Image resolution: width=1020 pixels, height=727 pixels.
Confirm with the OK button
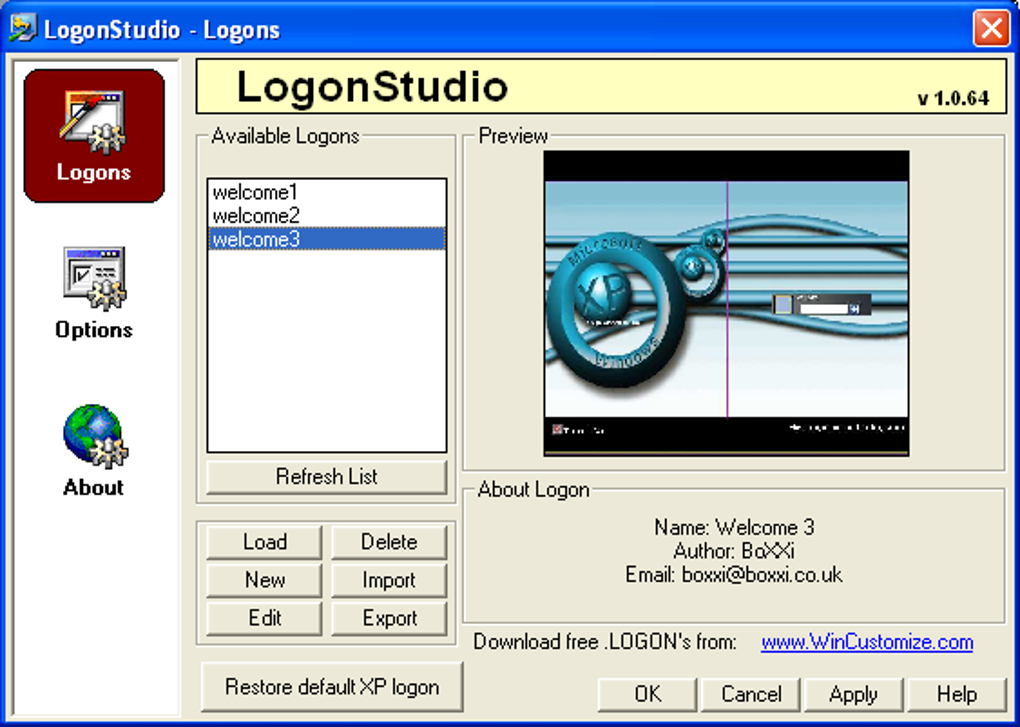click(648, 694)
